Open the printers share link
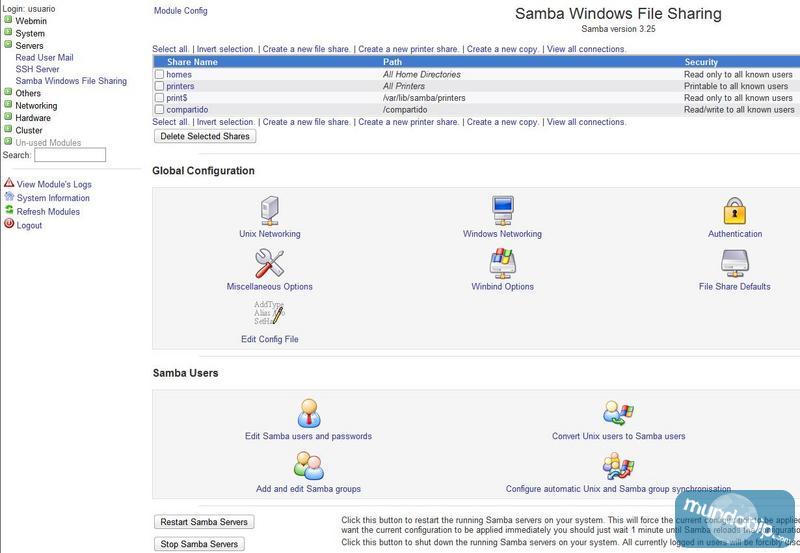This screenshot has width=800, height=553. pos(180,86)
